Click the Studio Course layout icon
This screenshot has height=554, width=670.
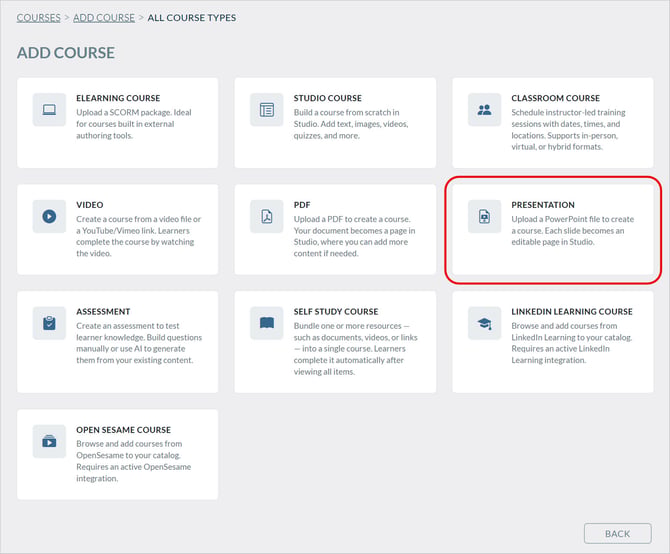pos(267,110)
